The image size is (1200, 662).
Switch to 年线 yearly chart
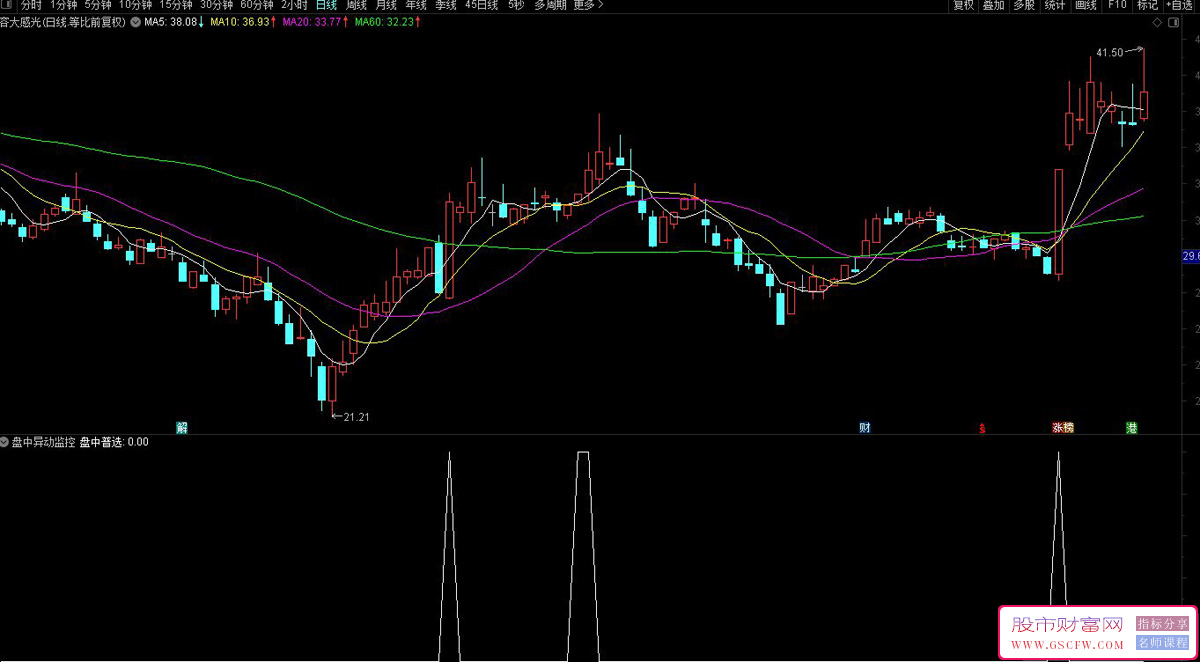point(416,5)
